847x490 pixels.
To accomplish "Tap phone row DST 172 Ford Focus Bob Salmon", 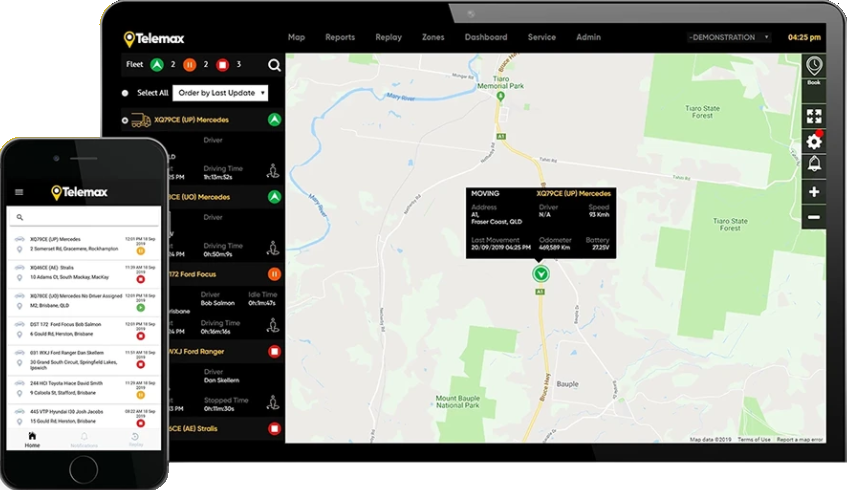I will point(84,330).
